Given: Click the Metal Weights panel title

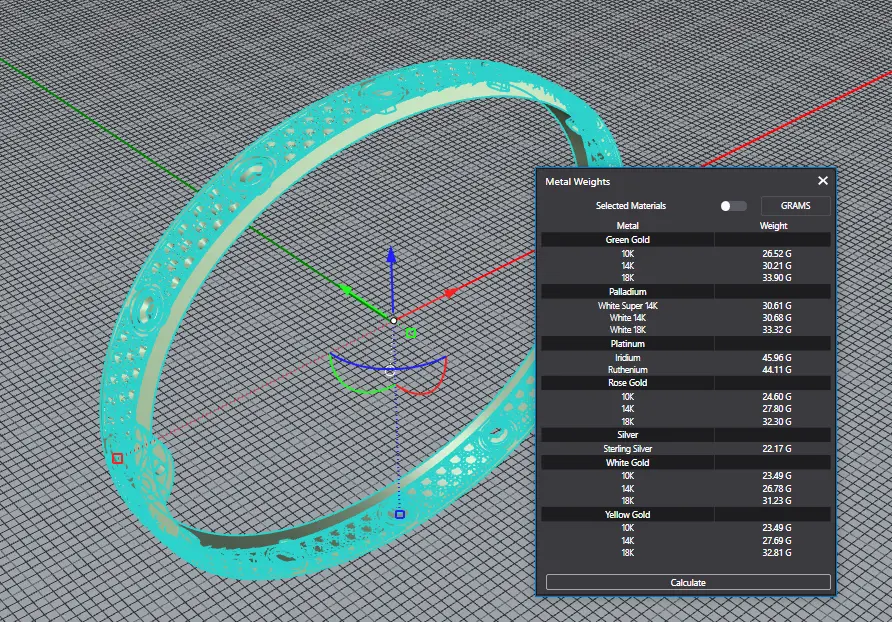Looking at the screenshot, I should (x=577, y=182).
